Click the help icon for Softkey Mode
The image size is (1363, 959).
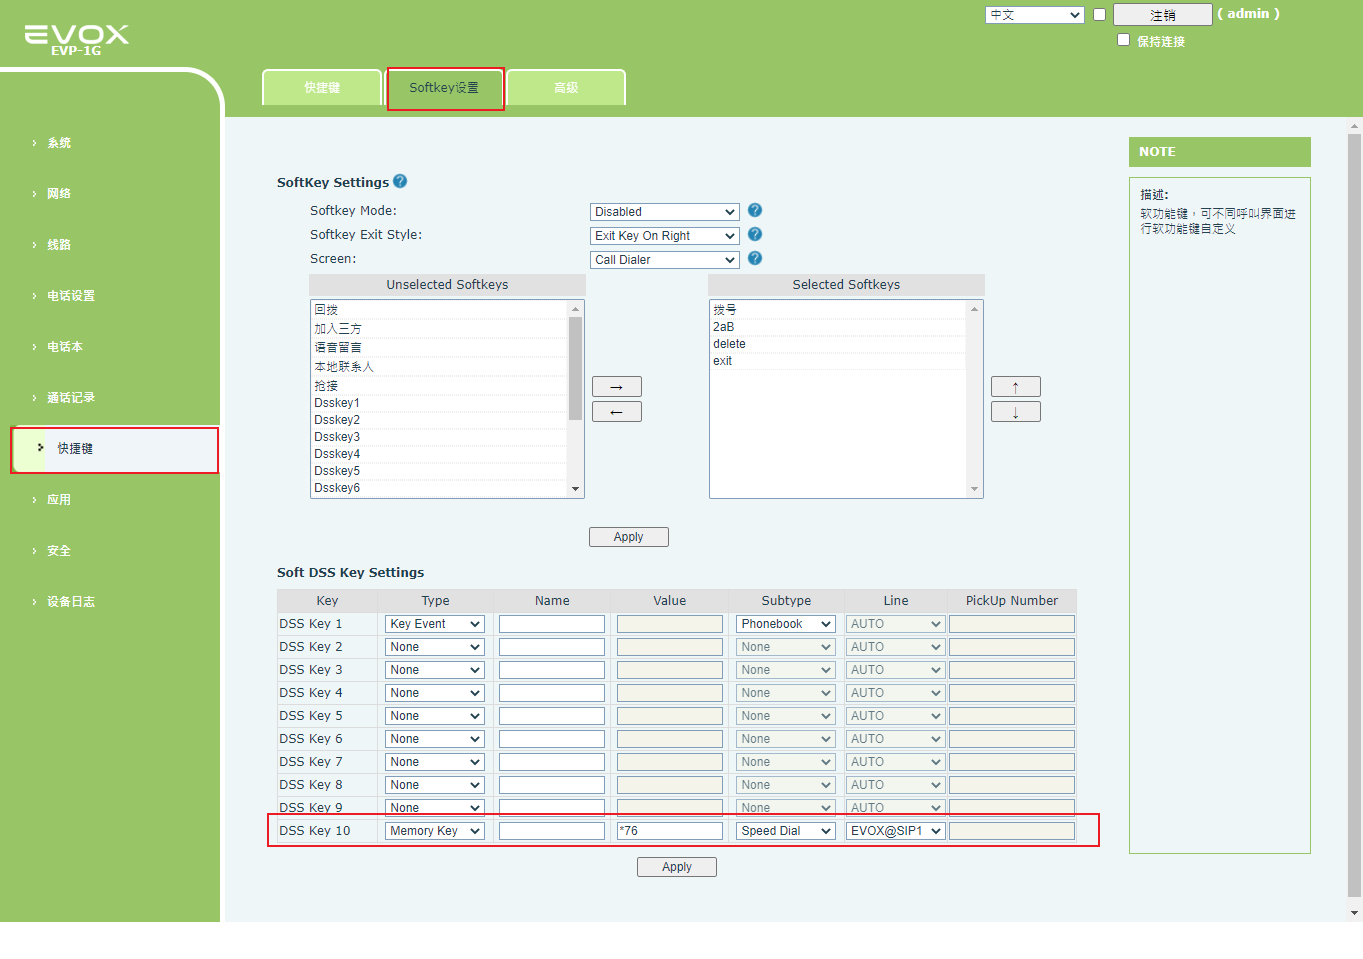755,210
